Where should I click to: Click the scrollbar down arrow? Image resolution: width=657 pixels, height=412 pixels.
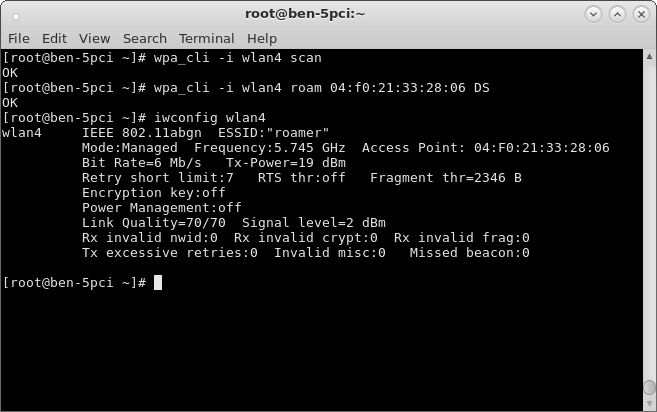point(649,404)
